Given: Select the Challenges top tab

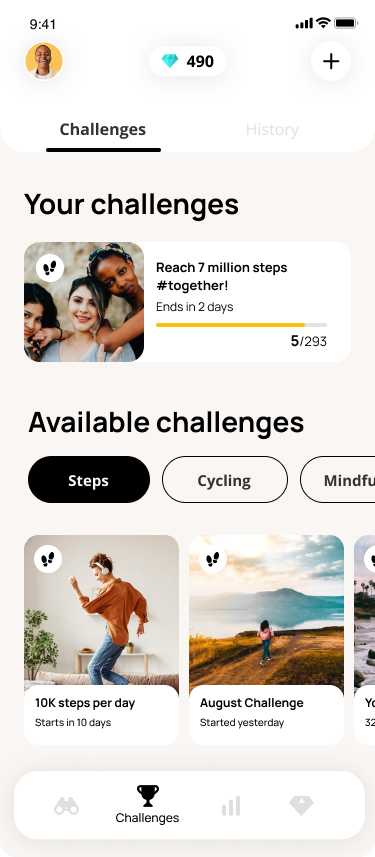Looking at the screenshot, I should [x=103, y=130].
